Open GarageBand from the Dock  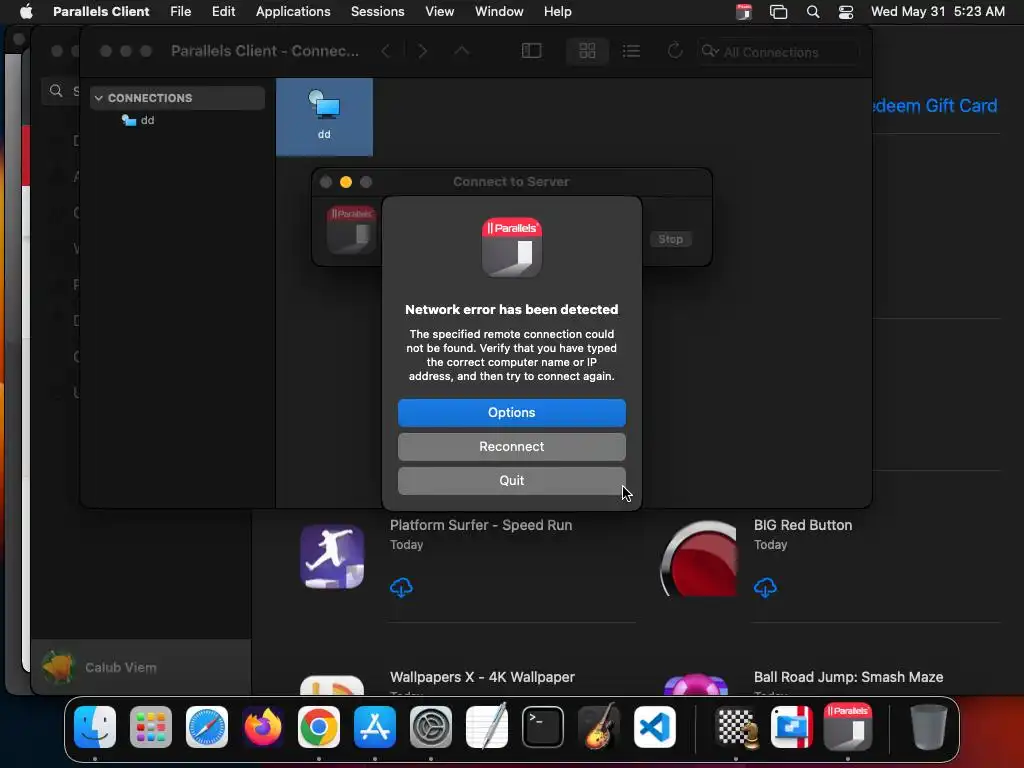[598, 726]
